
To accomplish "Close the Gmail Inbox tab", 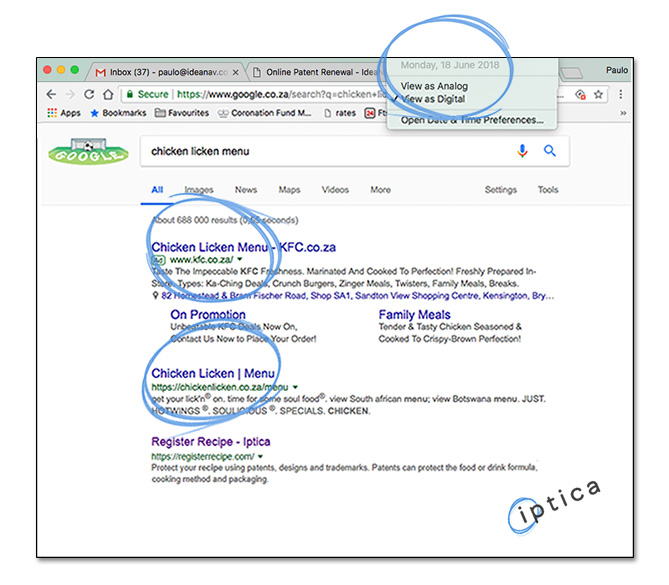I will pyautogui.click(x=236, y=73).
